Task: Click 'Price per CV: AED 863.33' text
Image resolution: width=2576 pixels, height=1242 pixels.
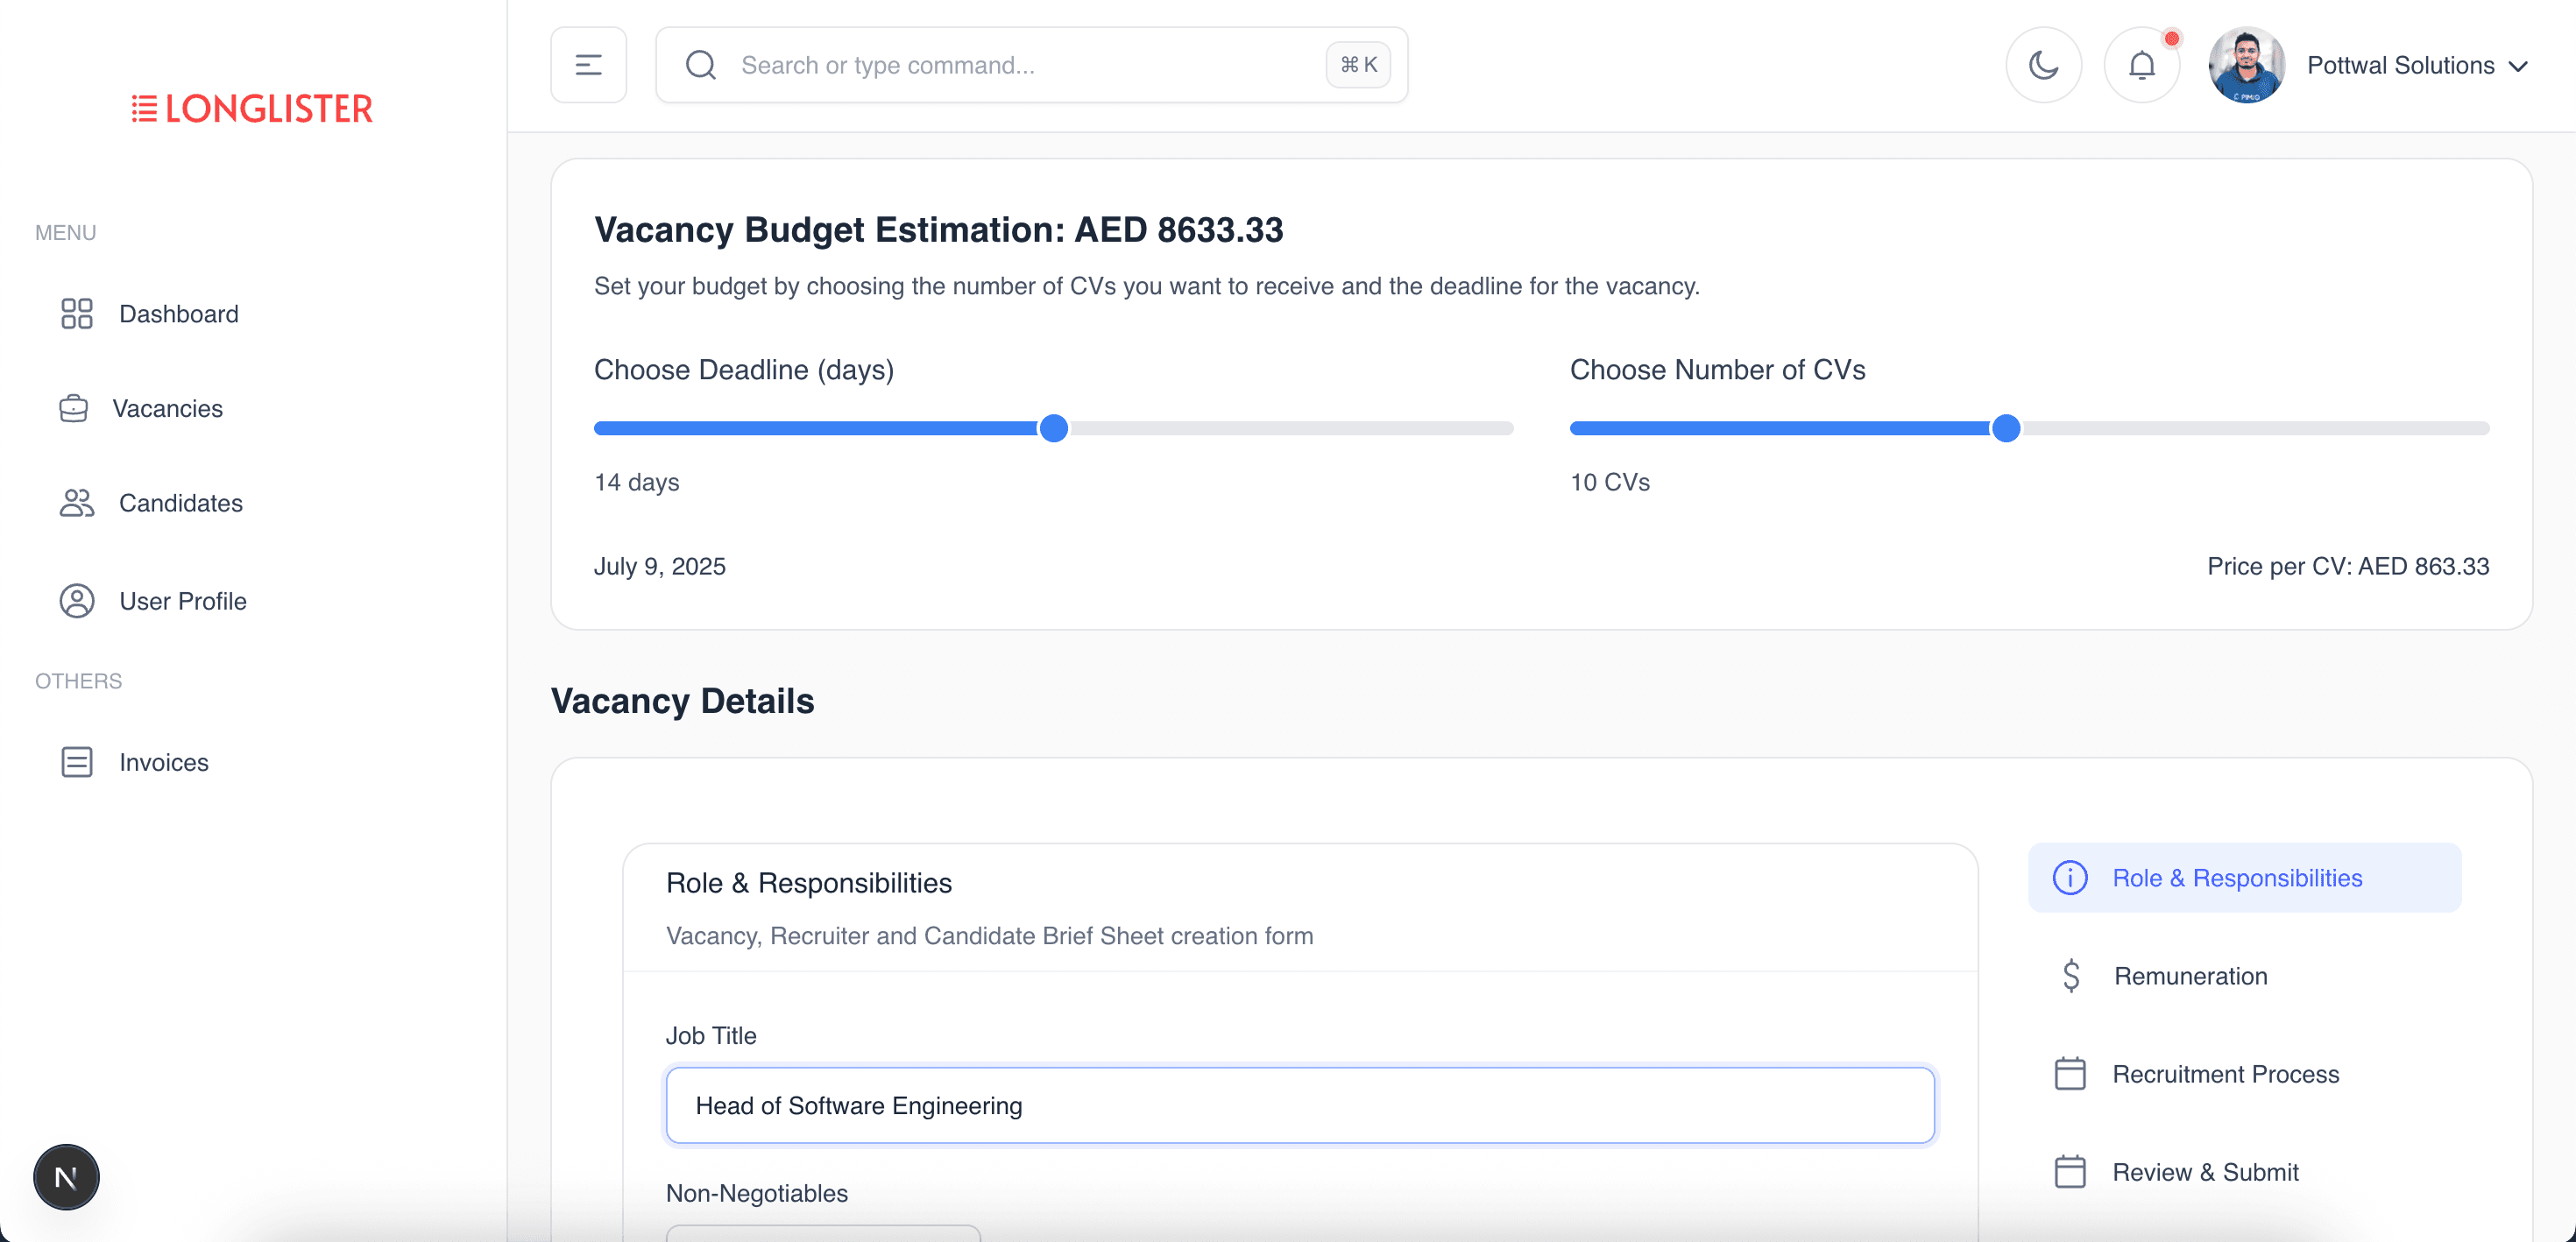Action: [x=2348, y=566]
